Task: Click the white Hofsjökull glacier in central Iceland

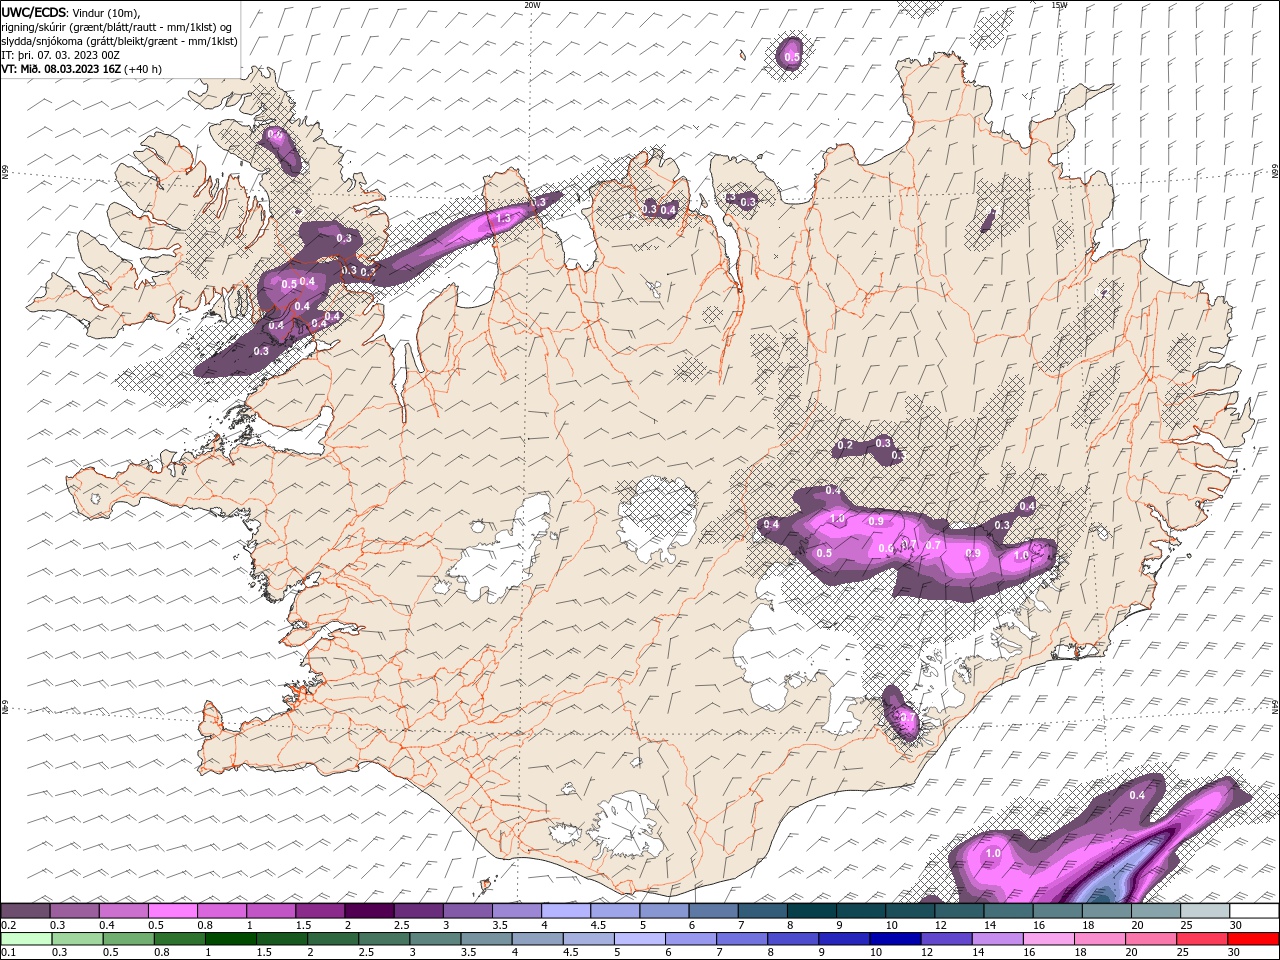Action: tap(657, 517)
